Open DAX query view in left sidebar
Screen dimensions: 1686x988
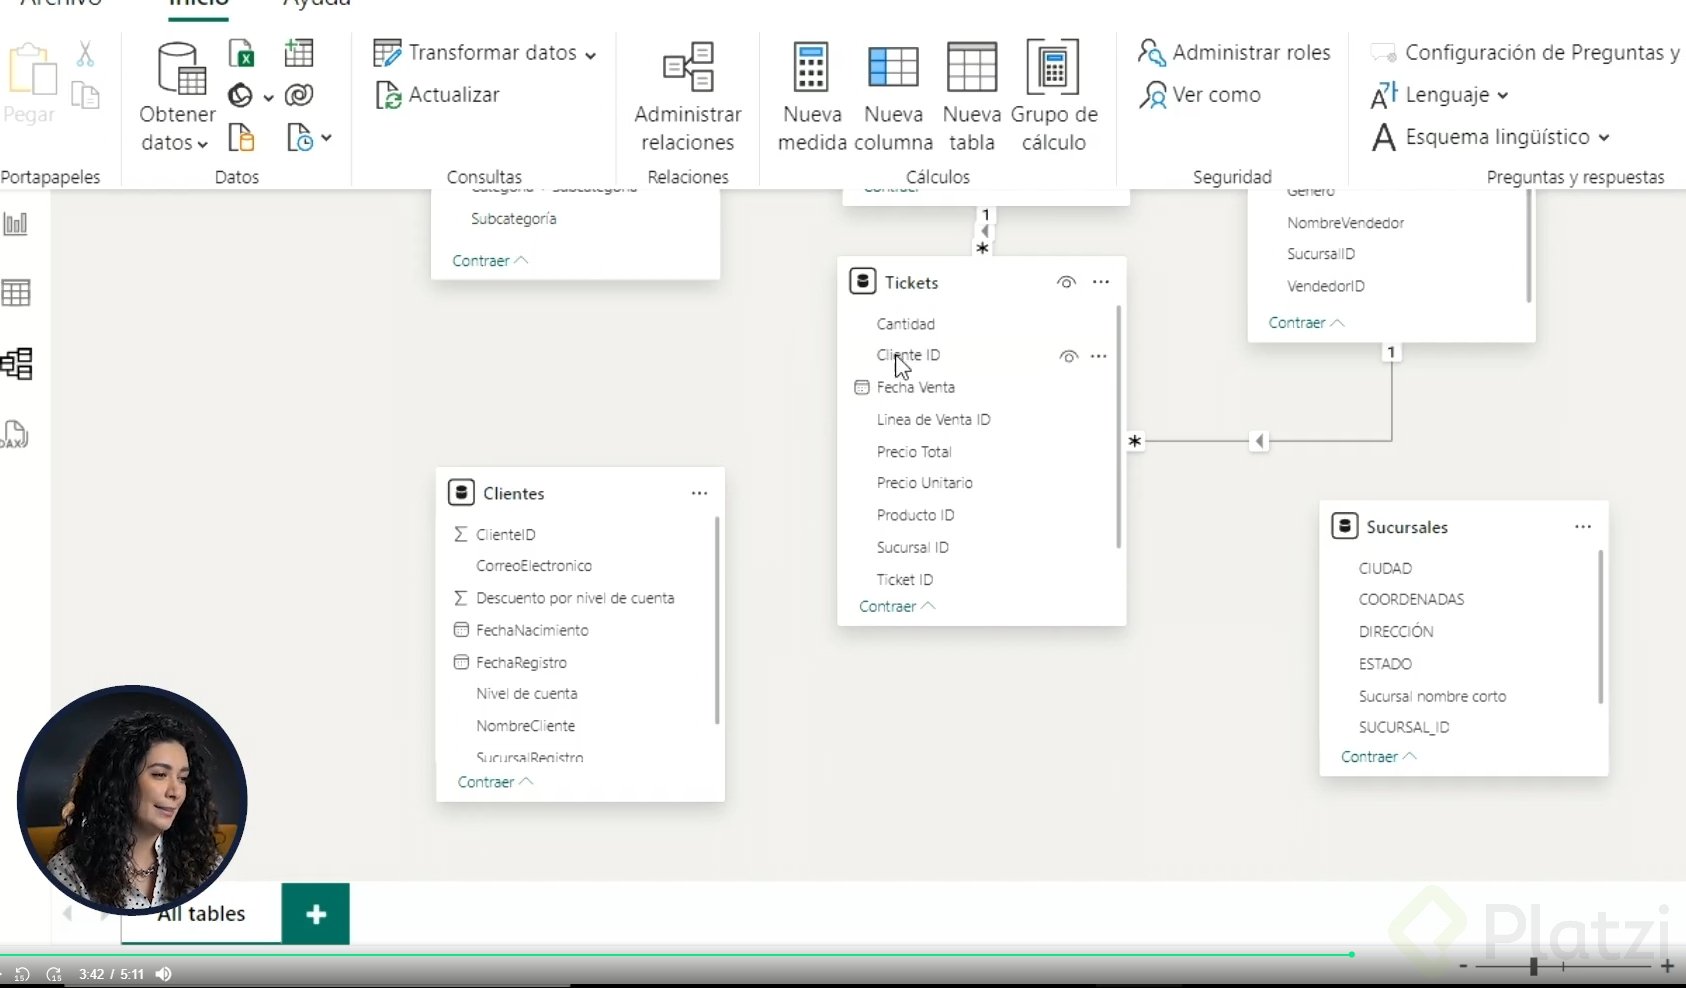click(15, 434)
